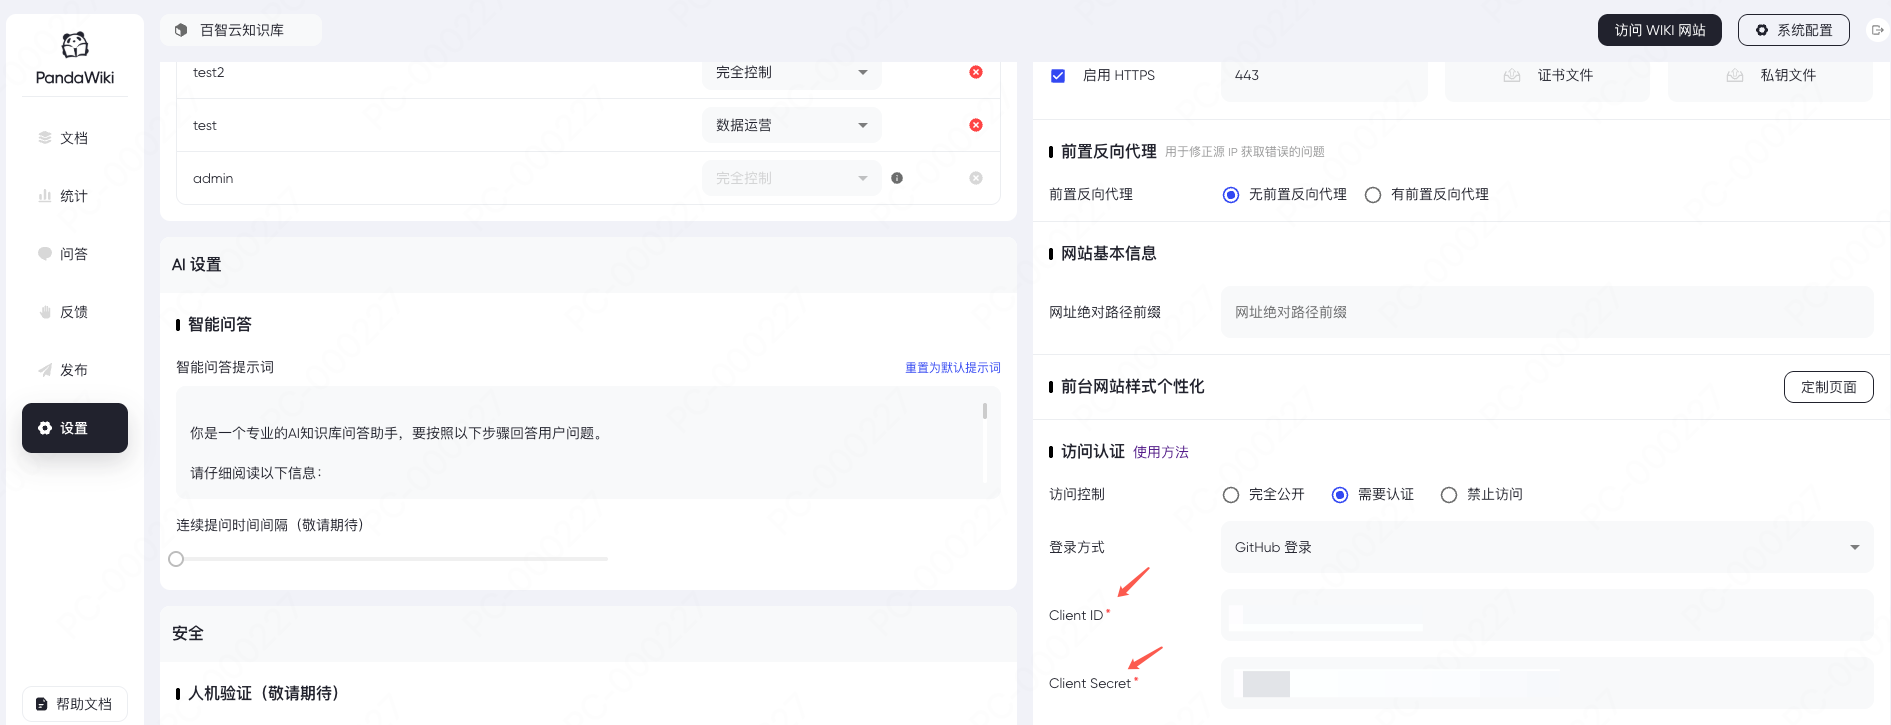Click 系统配置 button
1891x725 pixels.
click(1794, 30)
